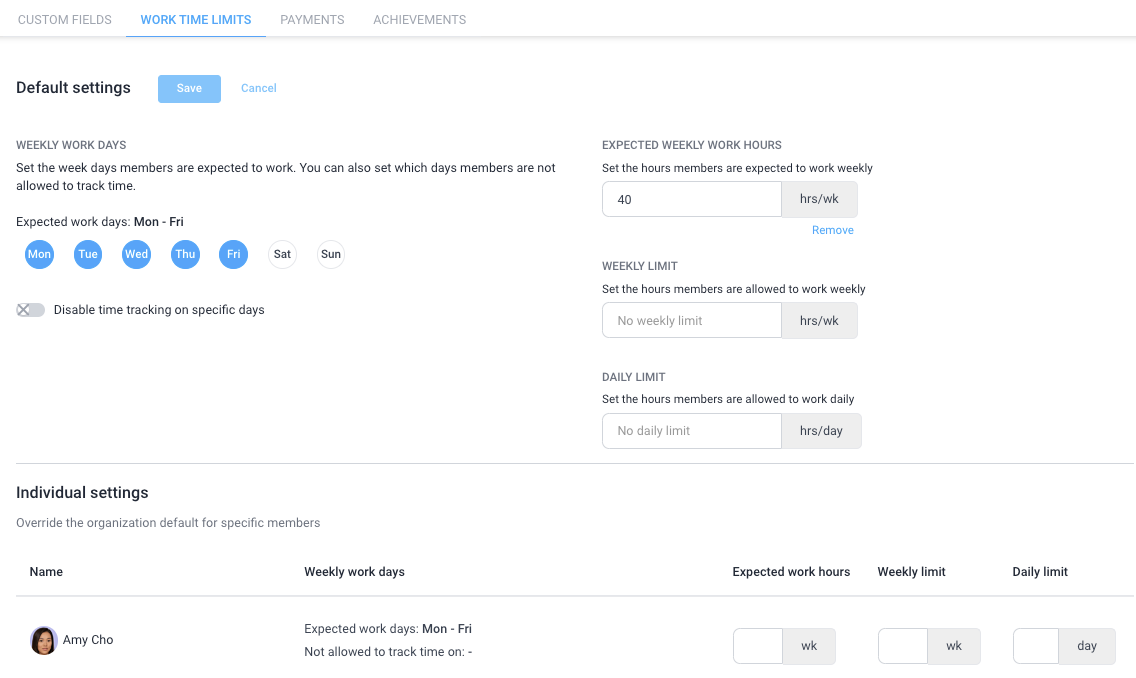
Task: Turn on Disable time tracking switch
Action: (30, 310)
